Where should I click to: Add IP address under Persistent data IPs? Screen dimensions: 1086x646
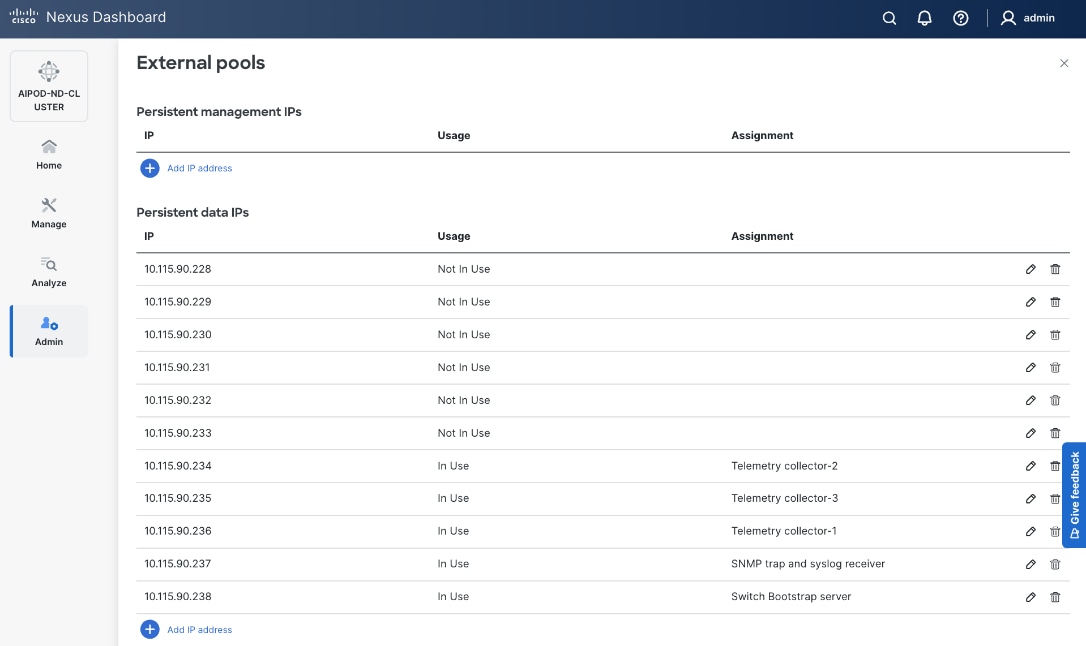186,629
